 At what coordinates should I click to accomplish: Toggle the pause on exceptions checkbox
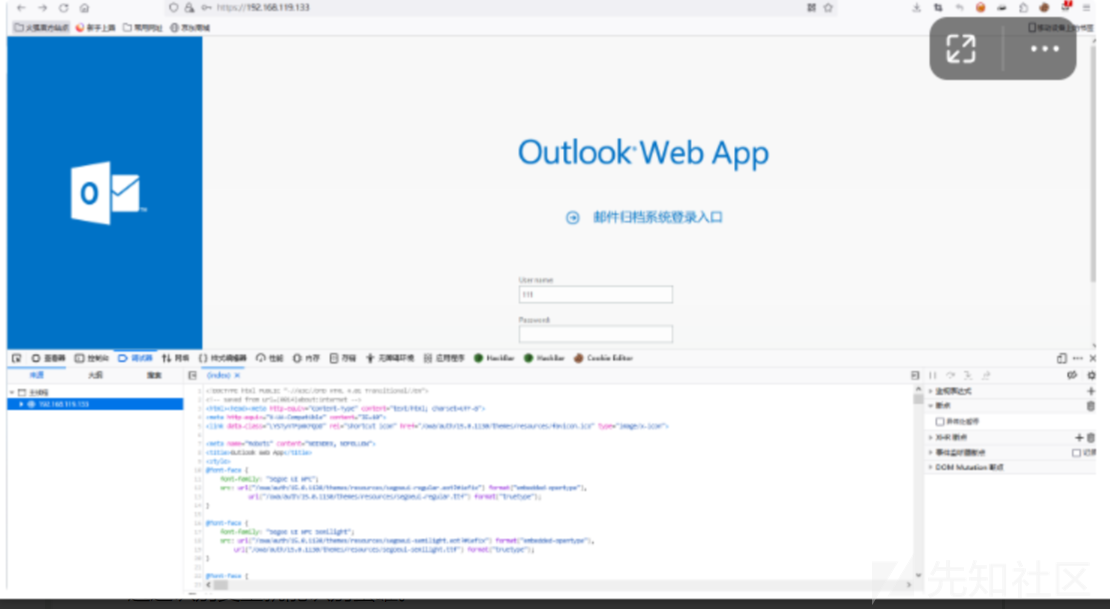pos(940,421)
